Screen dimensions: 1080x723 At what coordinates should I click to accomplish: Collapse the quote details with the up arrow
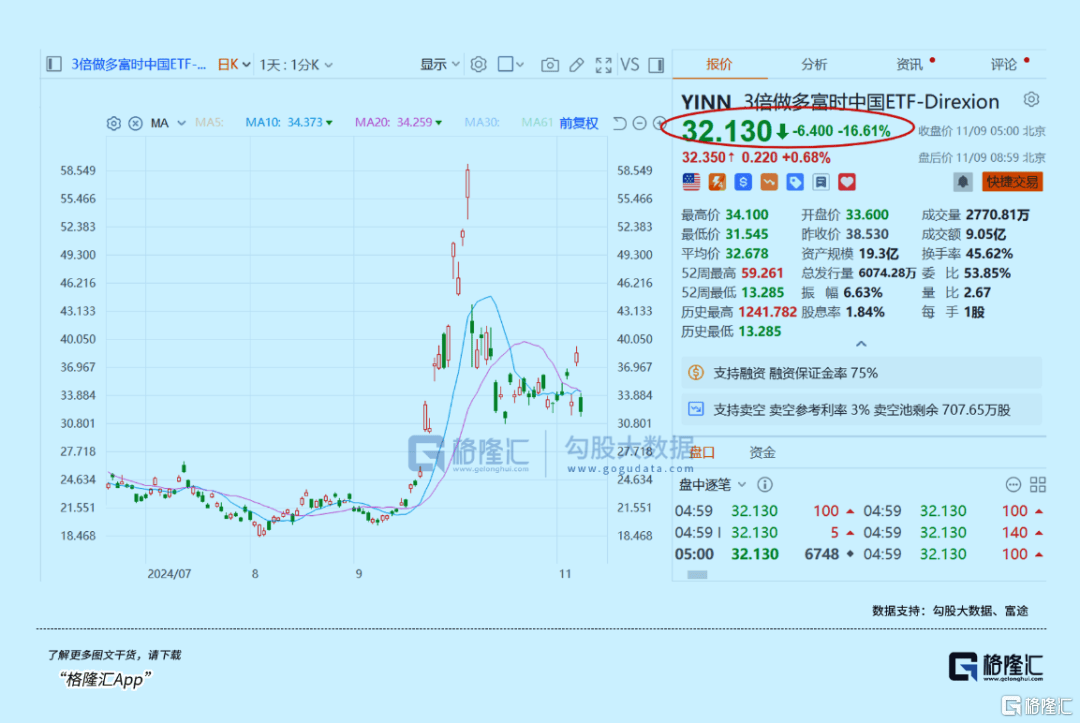[861, 343]
